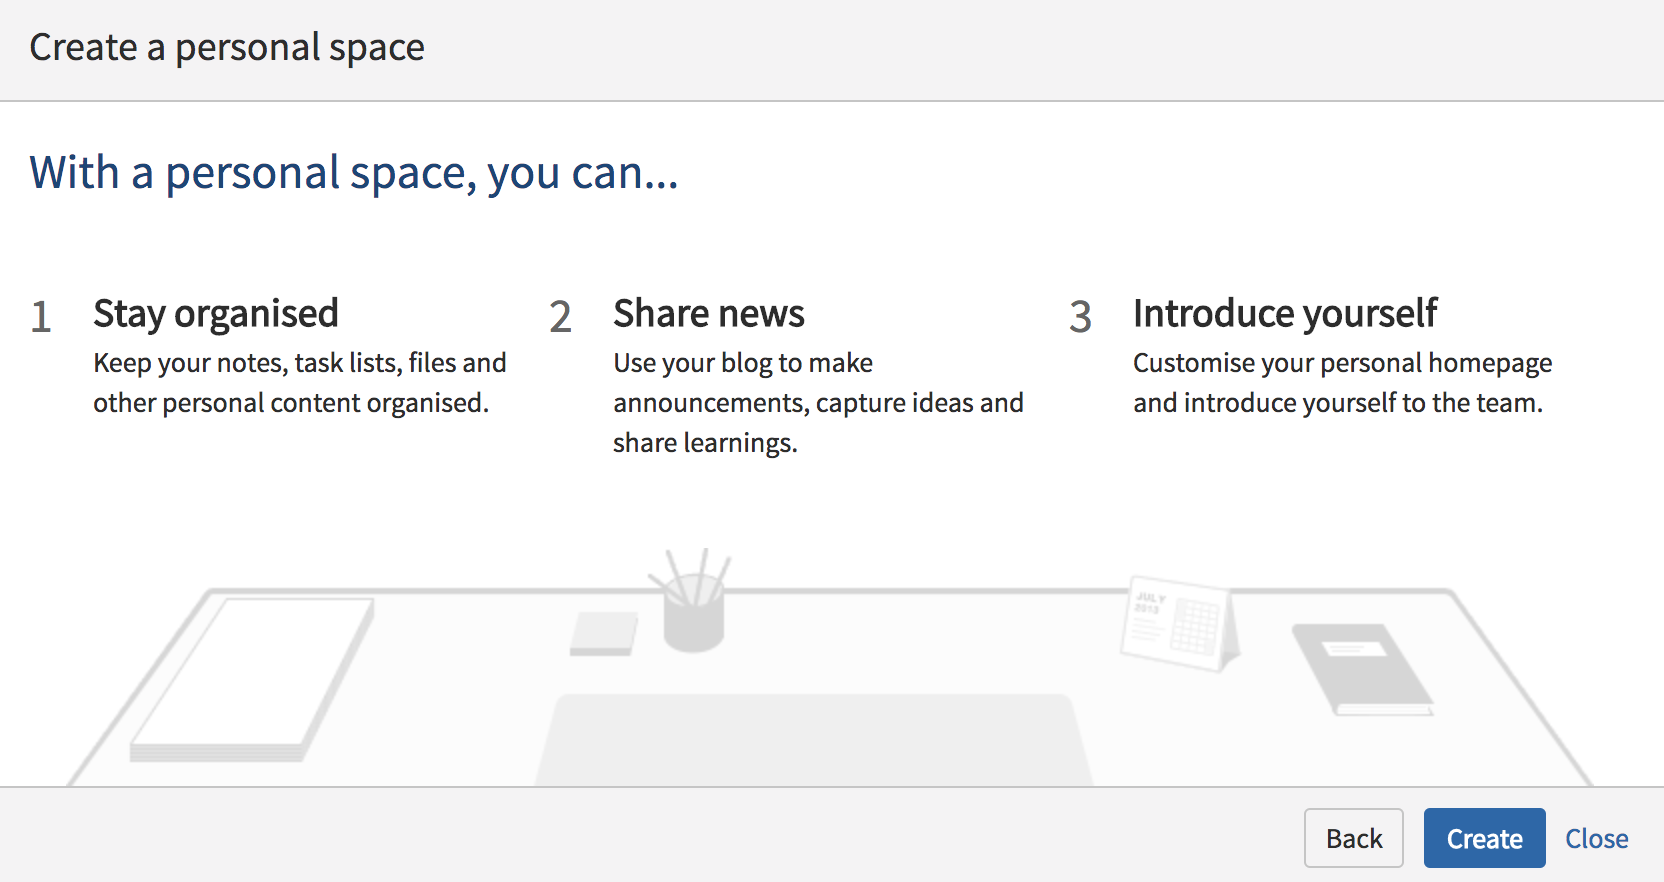Click text 'Keep your notes, task lists, files and'
1664x882 pixels.
pos(300,363)
